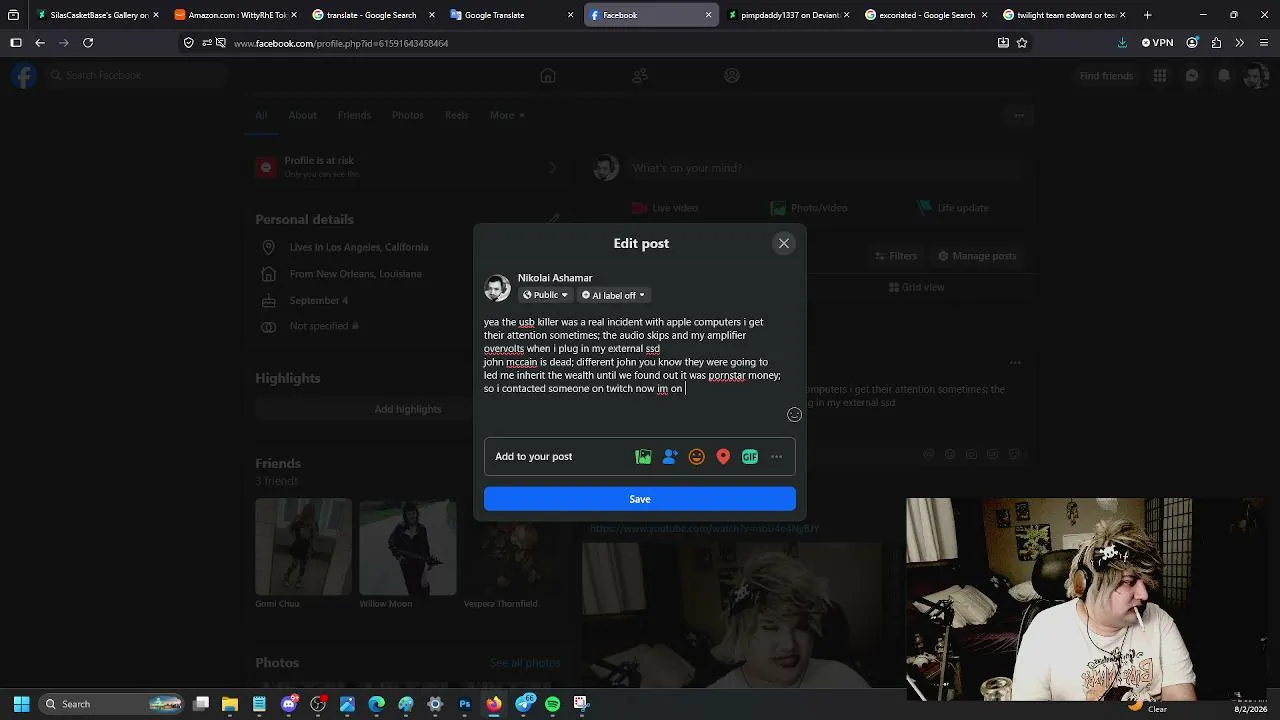The image size is (1280, 720).
Task: Expand the More profile tabs dropdown
Action: (x=507, y=115)
